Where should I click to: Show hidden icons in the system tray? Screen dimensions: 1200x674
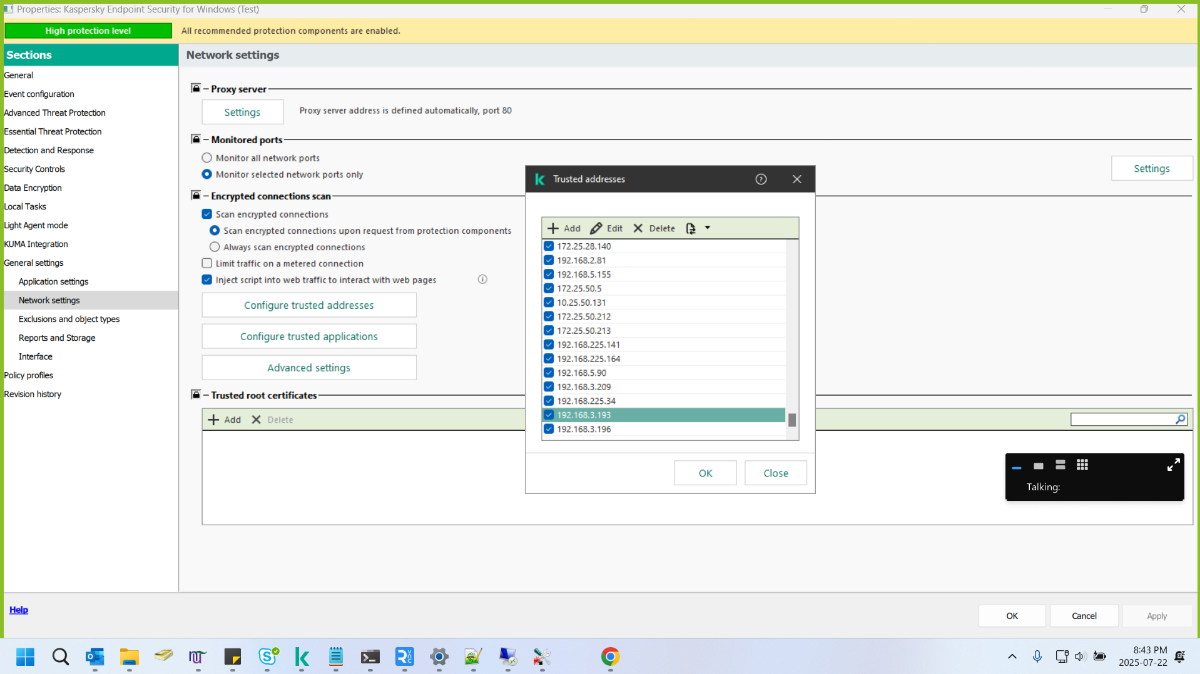[1012, 657]
